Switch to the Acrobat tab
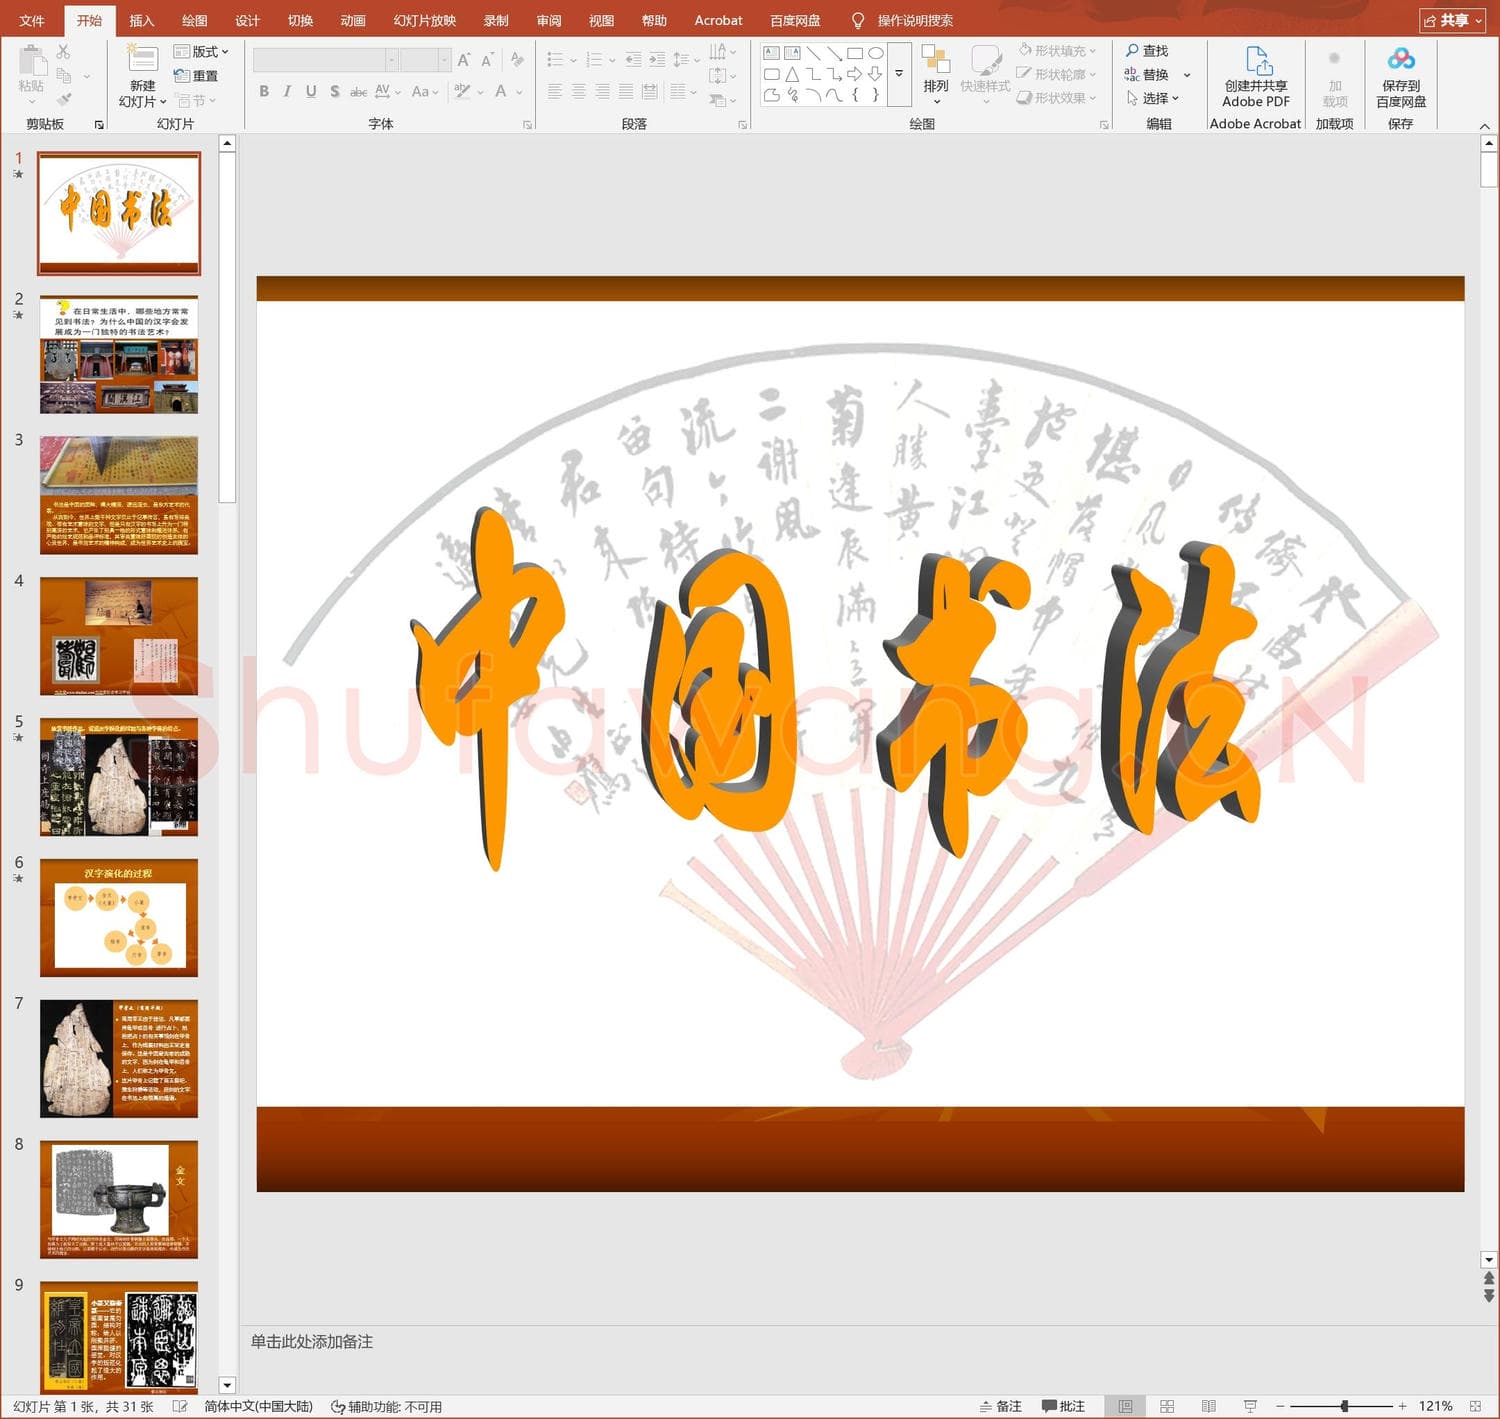1500x1419 pixels. pos(718,20)
